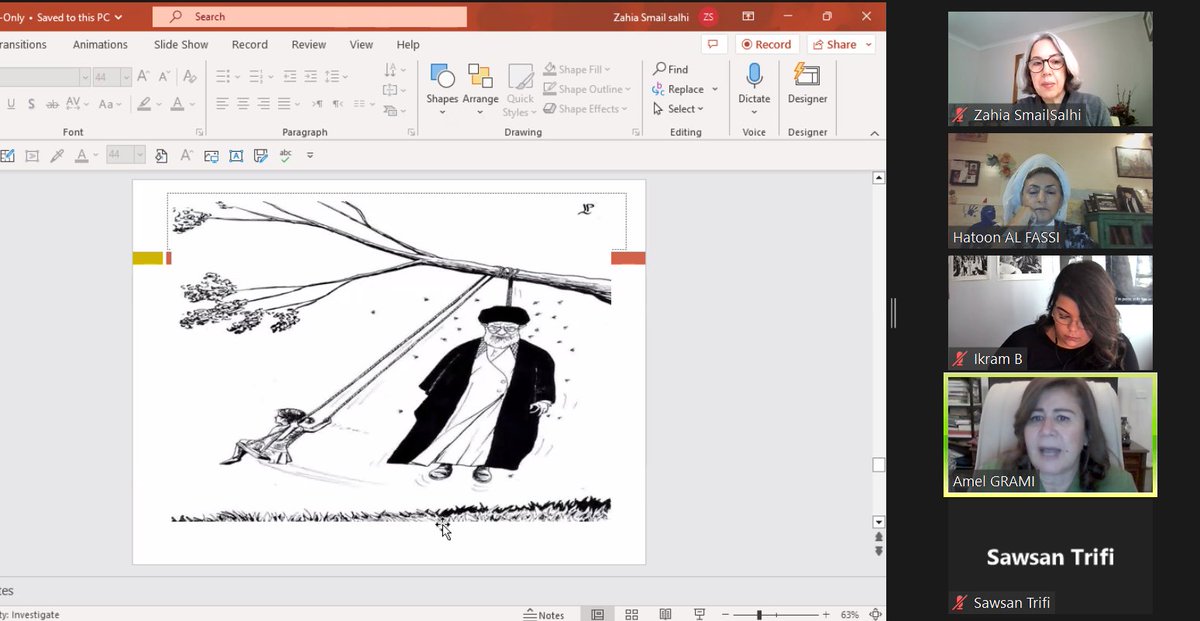
Task: Open Change Case Aa dropdown
Action: (111, 104)
